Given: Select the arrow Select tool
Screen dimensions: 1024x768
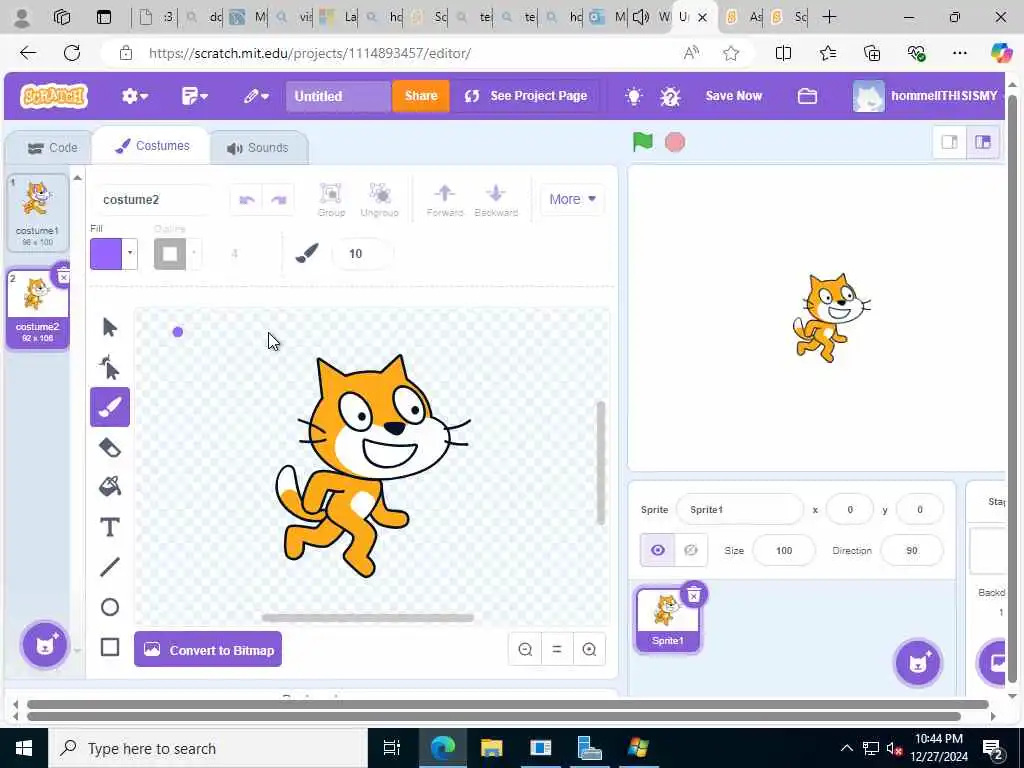Looking at the screenshot, I should pos(110,327).
